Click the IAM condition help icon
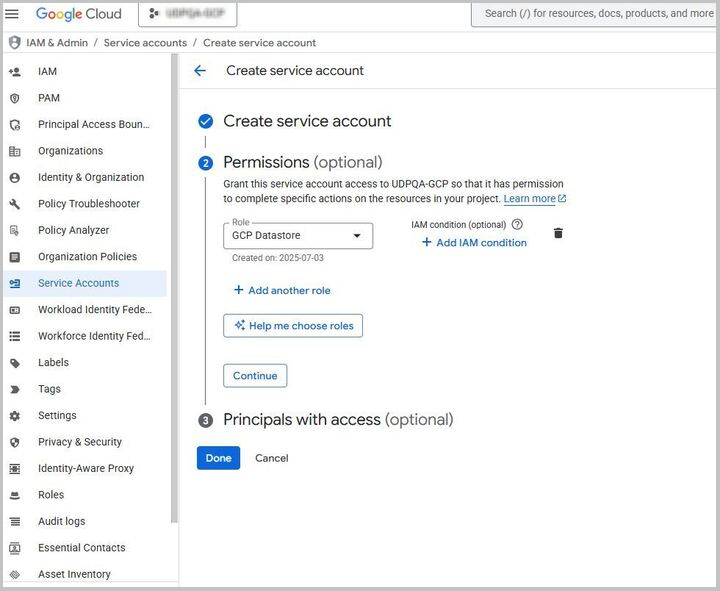 click(517, 225)
